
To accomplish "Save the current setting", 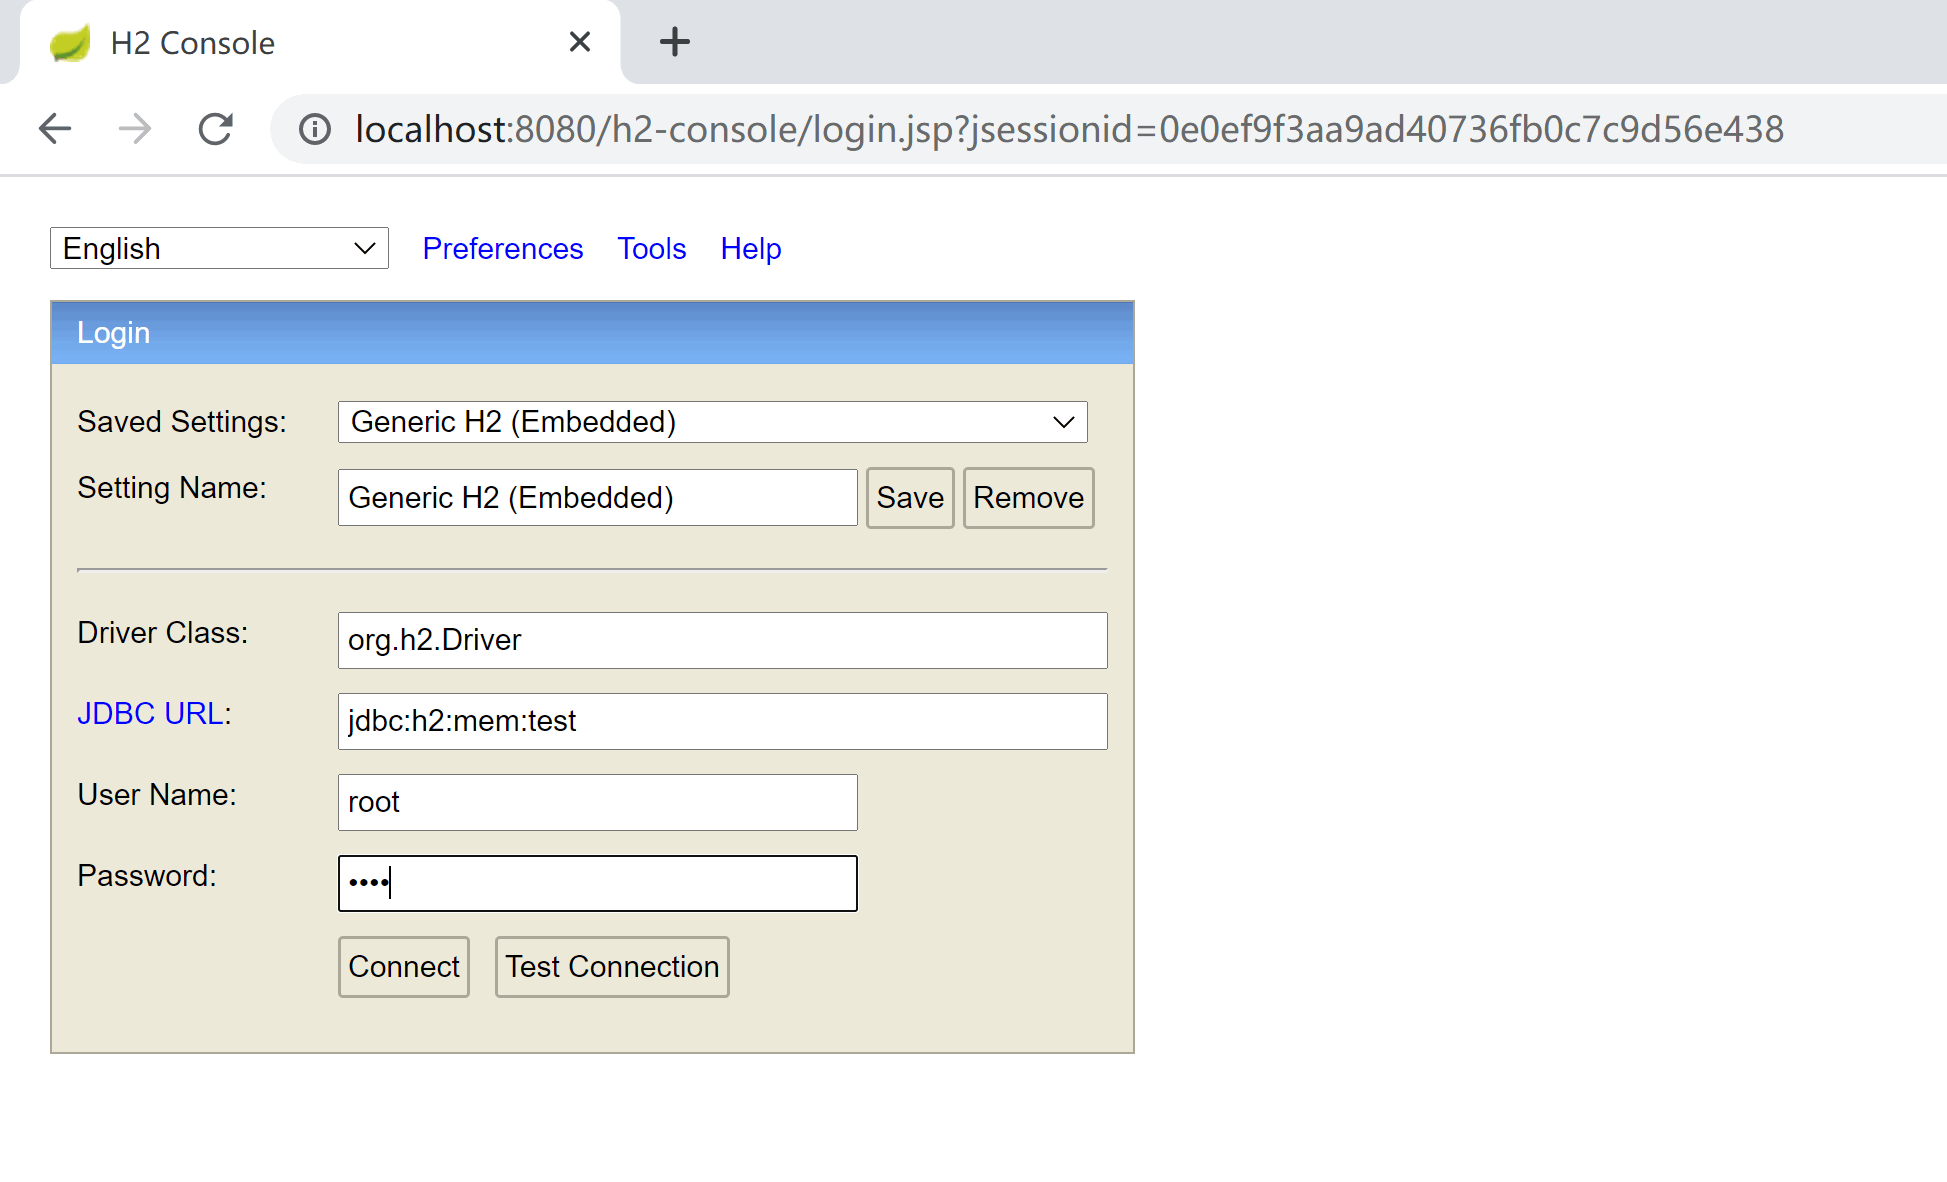I will coord(910,497).
